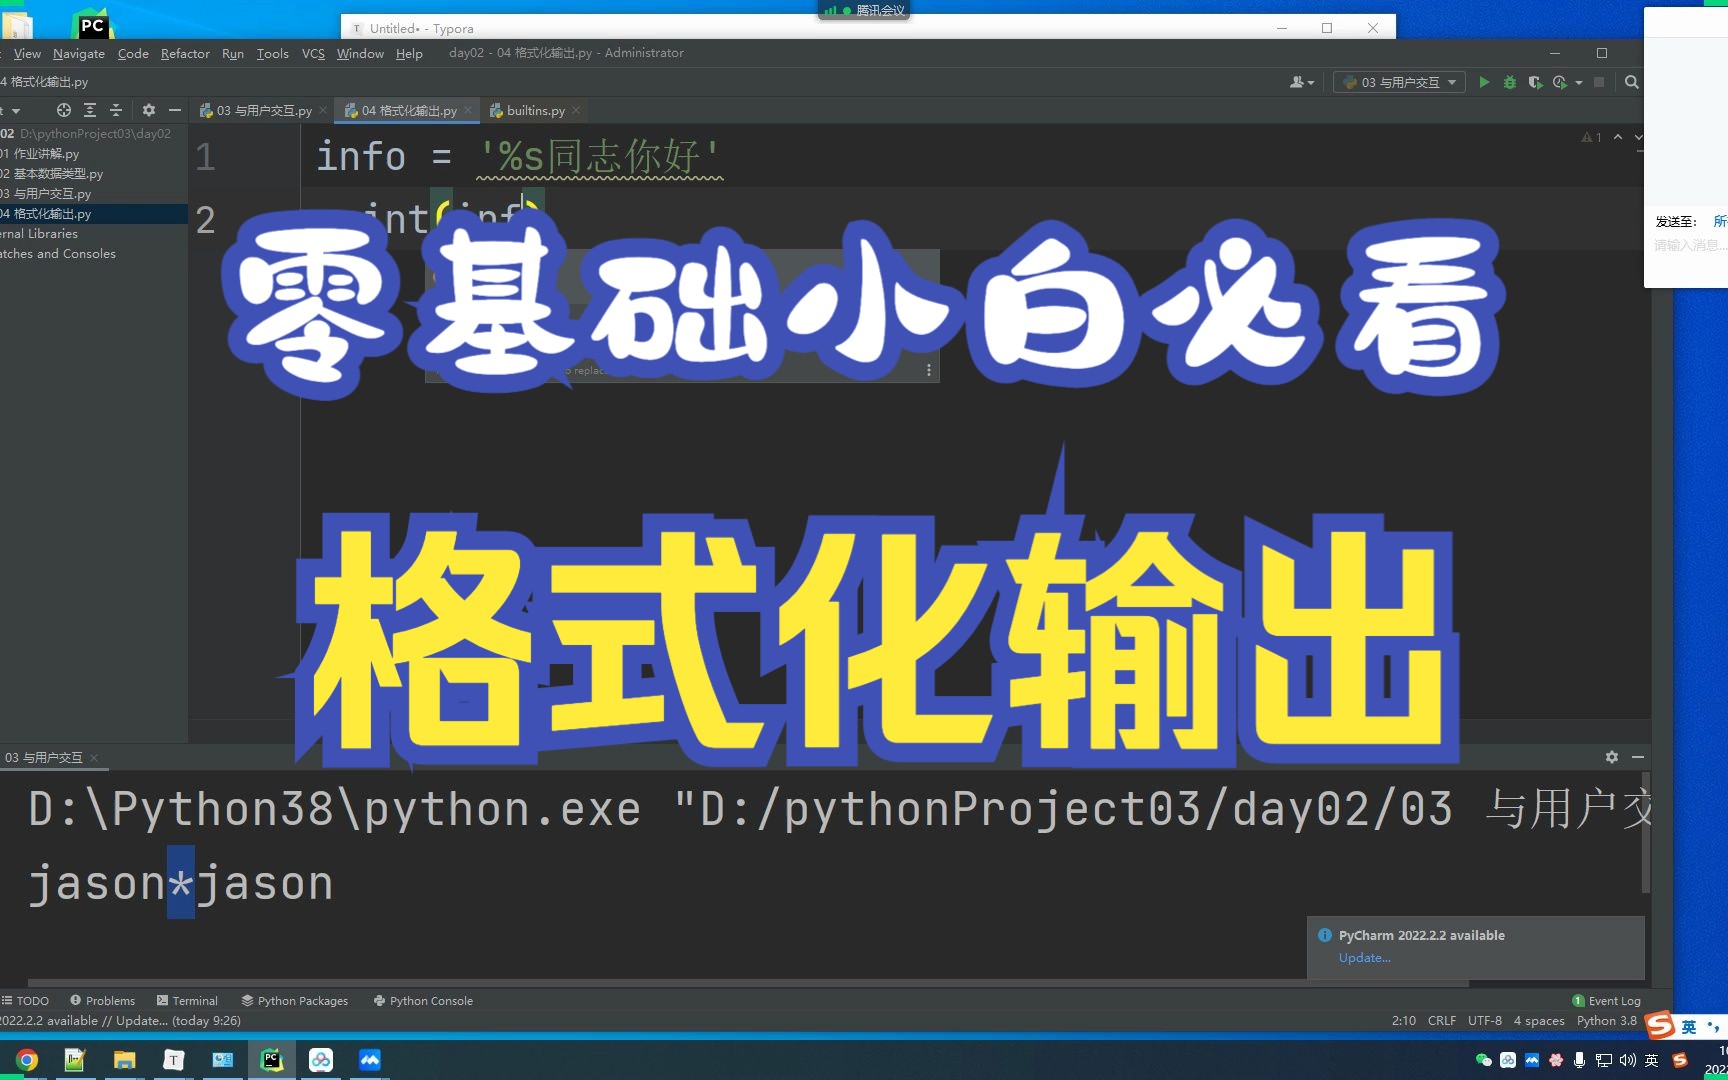The image size is (1728, 1080).
Task: Close the 03 与用户交互 run tab
Action: (94, 758)
